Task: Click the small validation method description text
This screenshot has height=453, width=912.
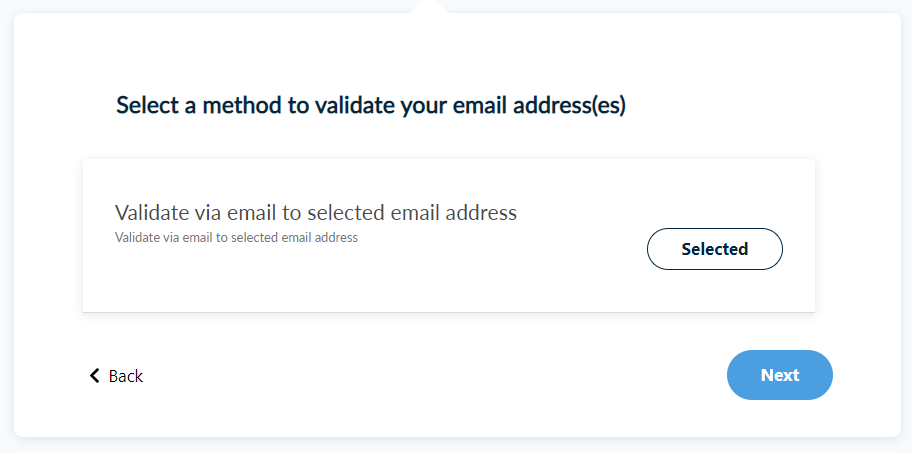Action: (236, 238)
